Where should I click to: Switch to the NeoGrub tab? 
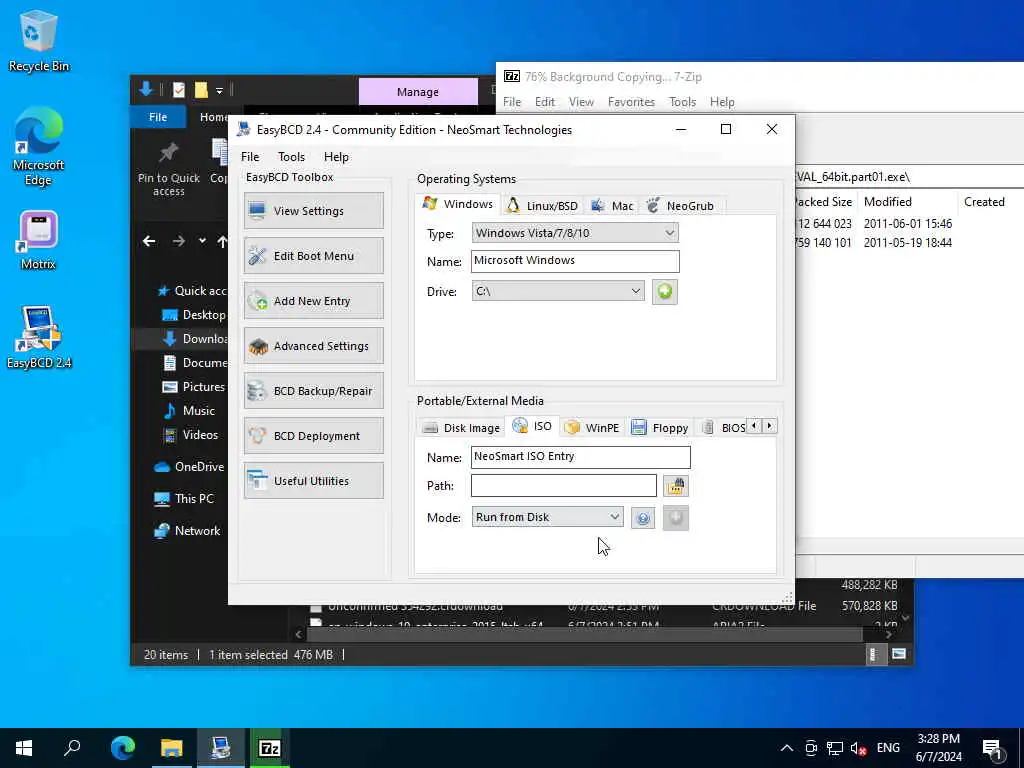(x=680, y=206)
